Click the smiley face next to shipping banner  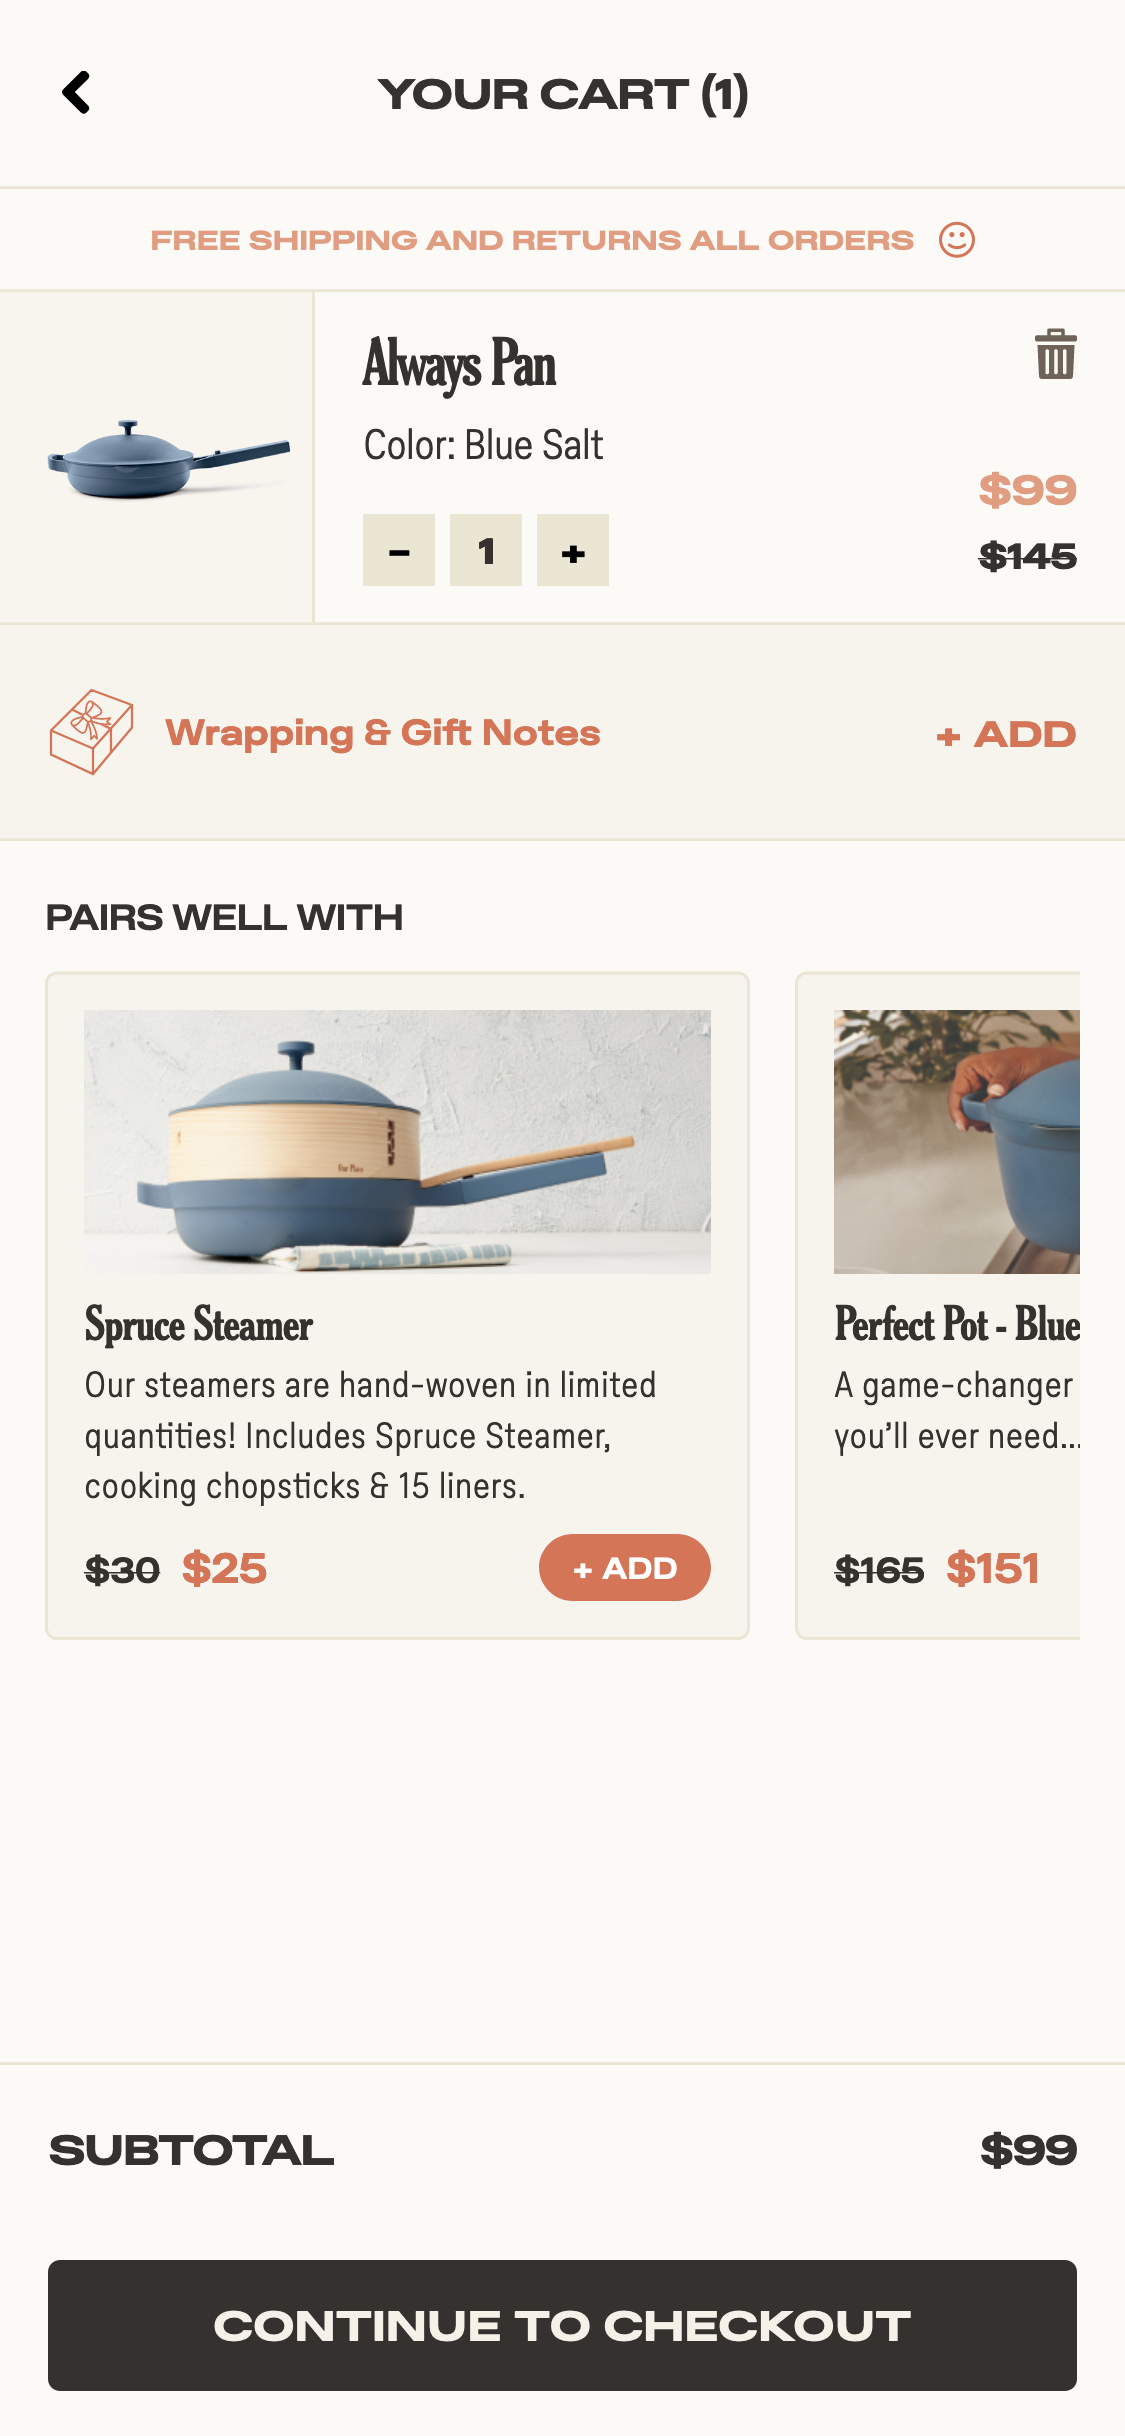[957, 239]
